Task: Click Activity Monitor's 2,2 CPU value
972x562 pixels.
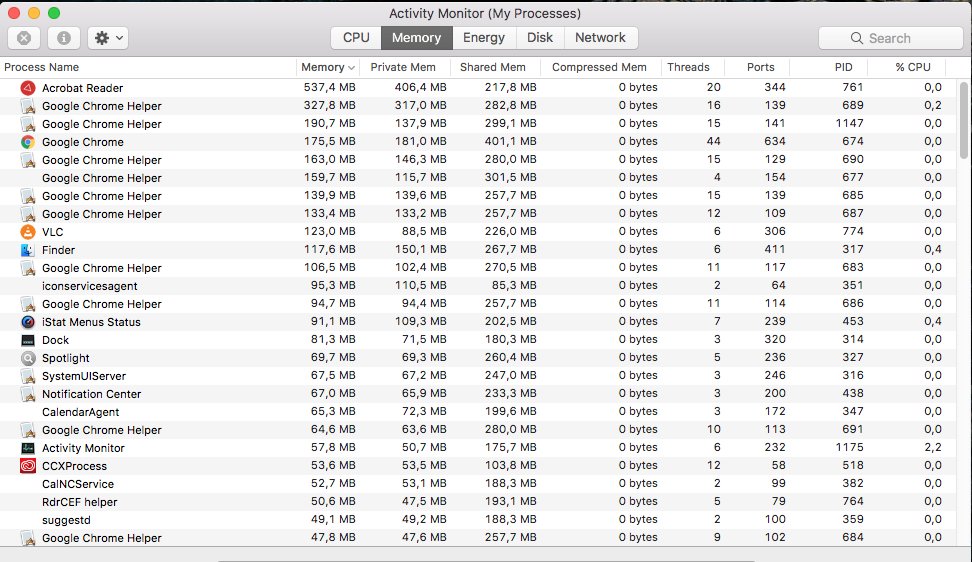Action: (x=932, y=447)
